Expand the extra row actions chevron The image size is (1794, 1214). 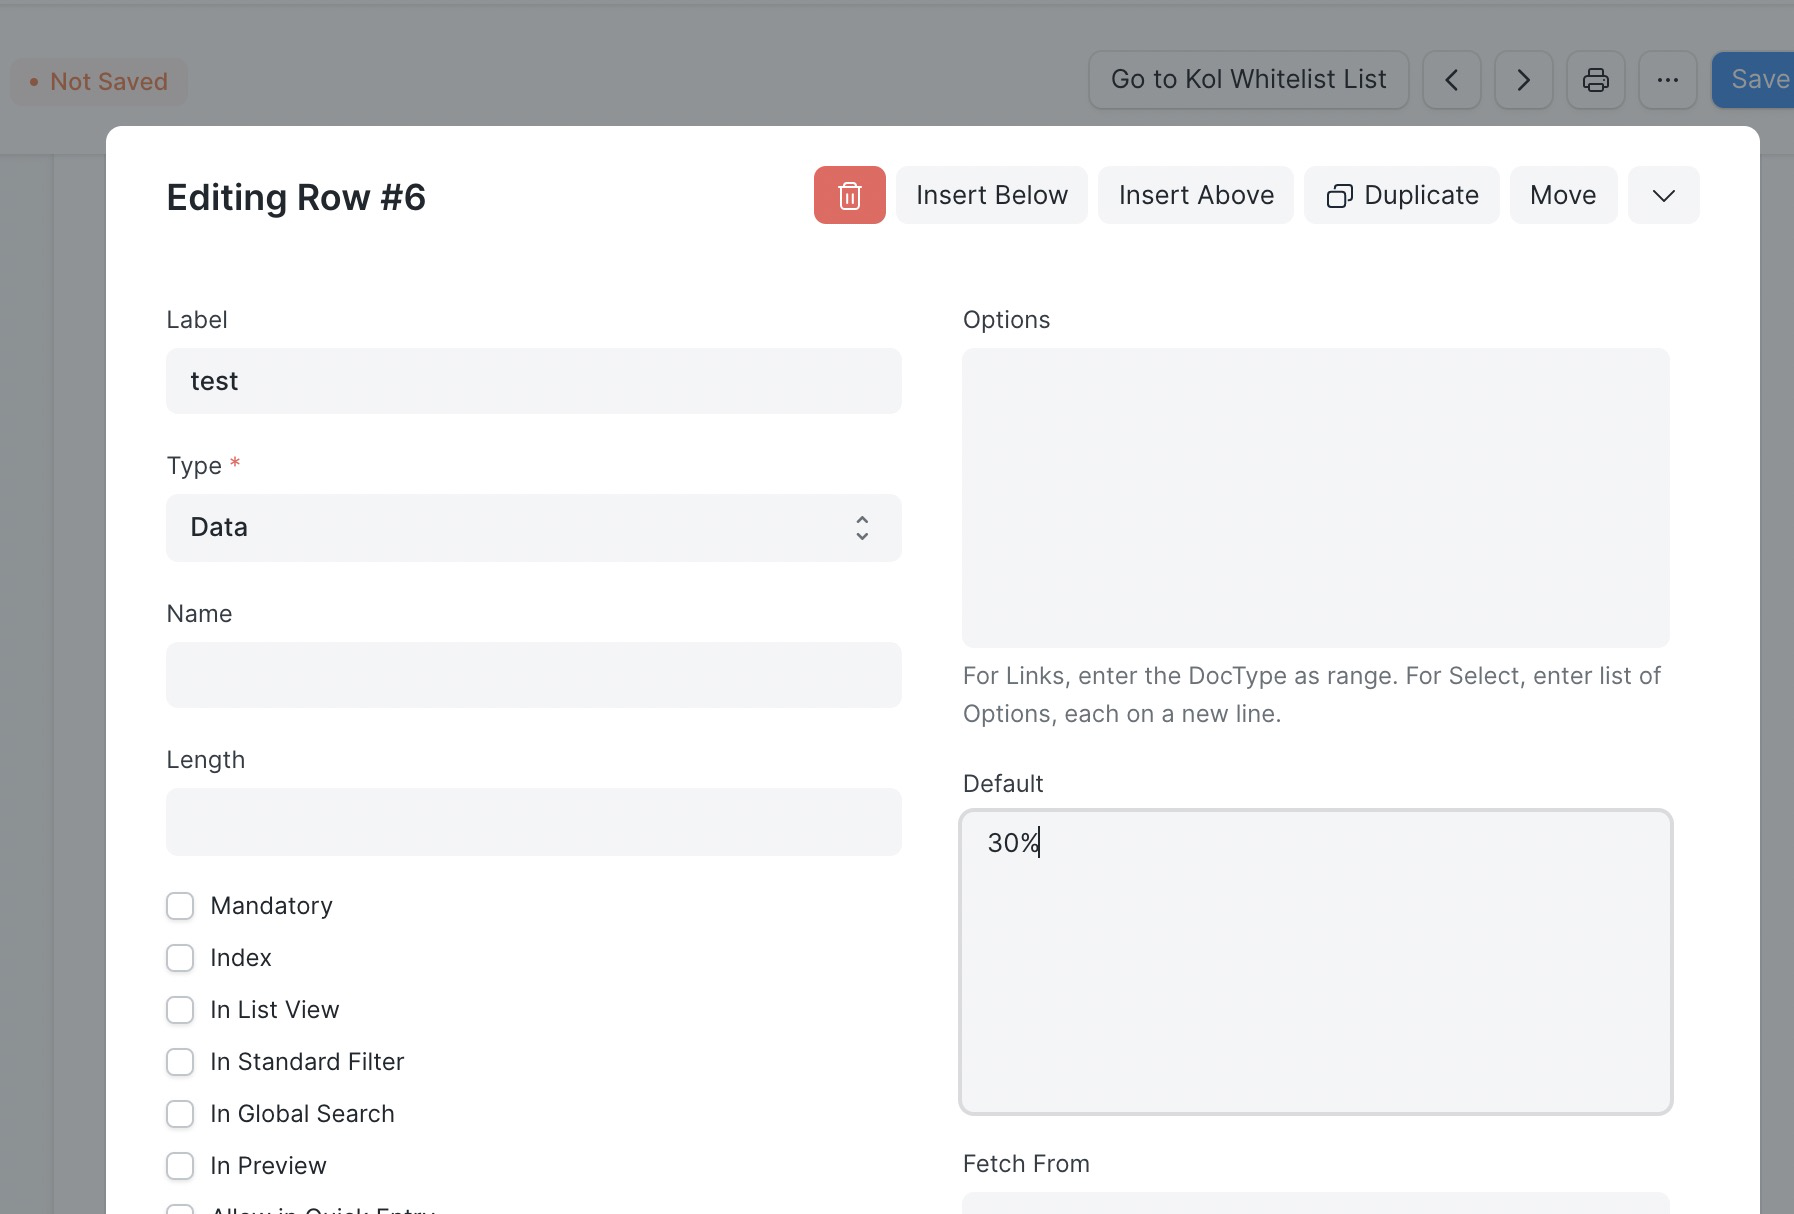point(1663,195)
